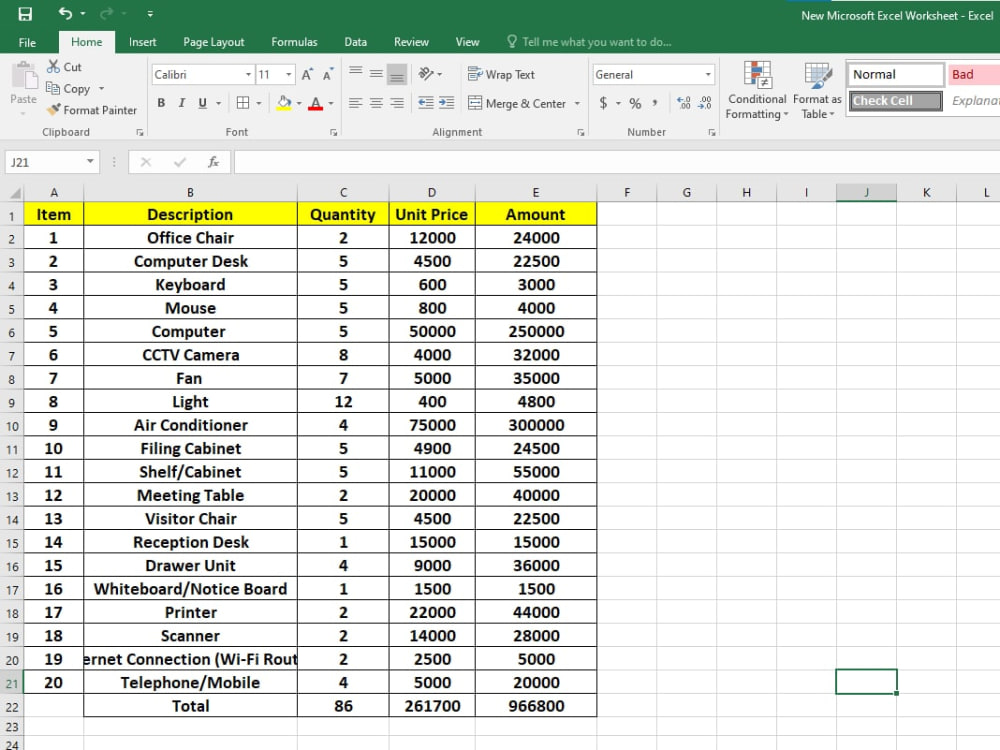Click Insert Function fx button
1000x750 pixels.
pos(214,162)
